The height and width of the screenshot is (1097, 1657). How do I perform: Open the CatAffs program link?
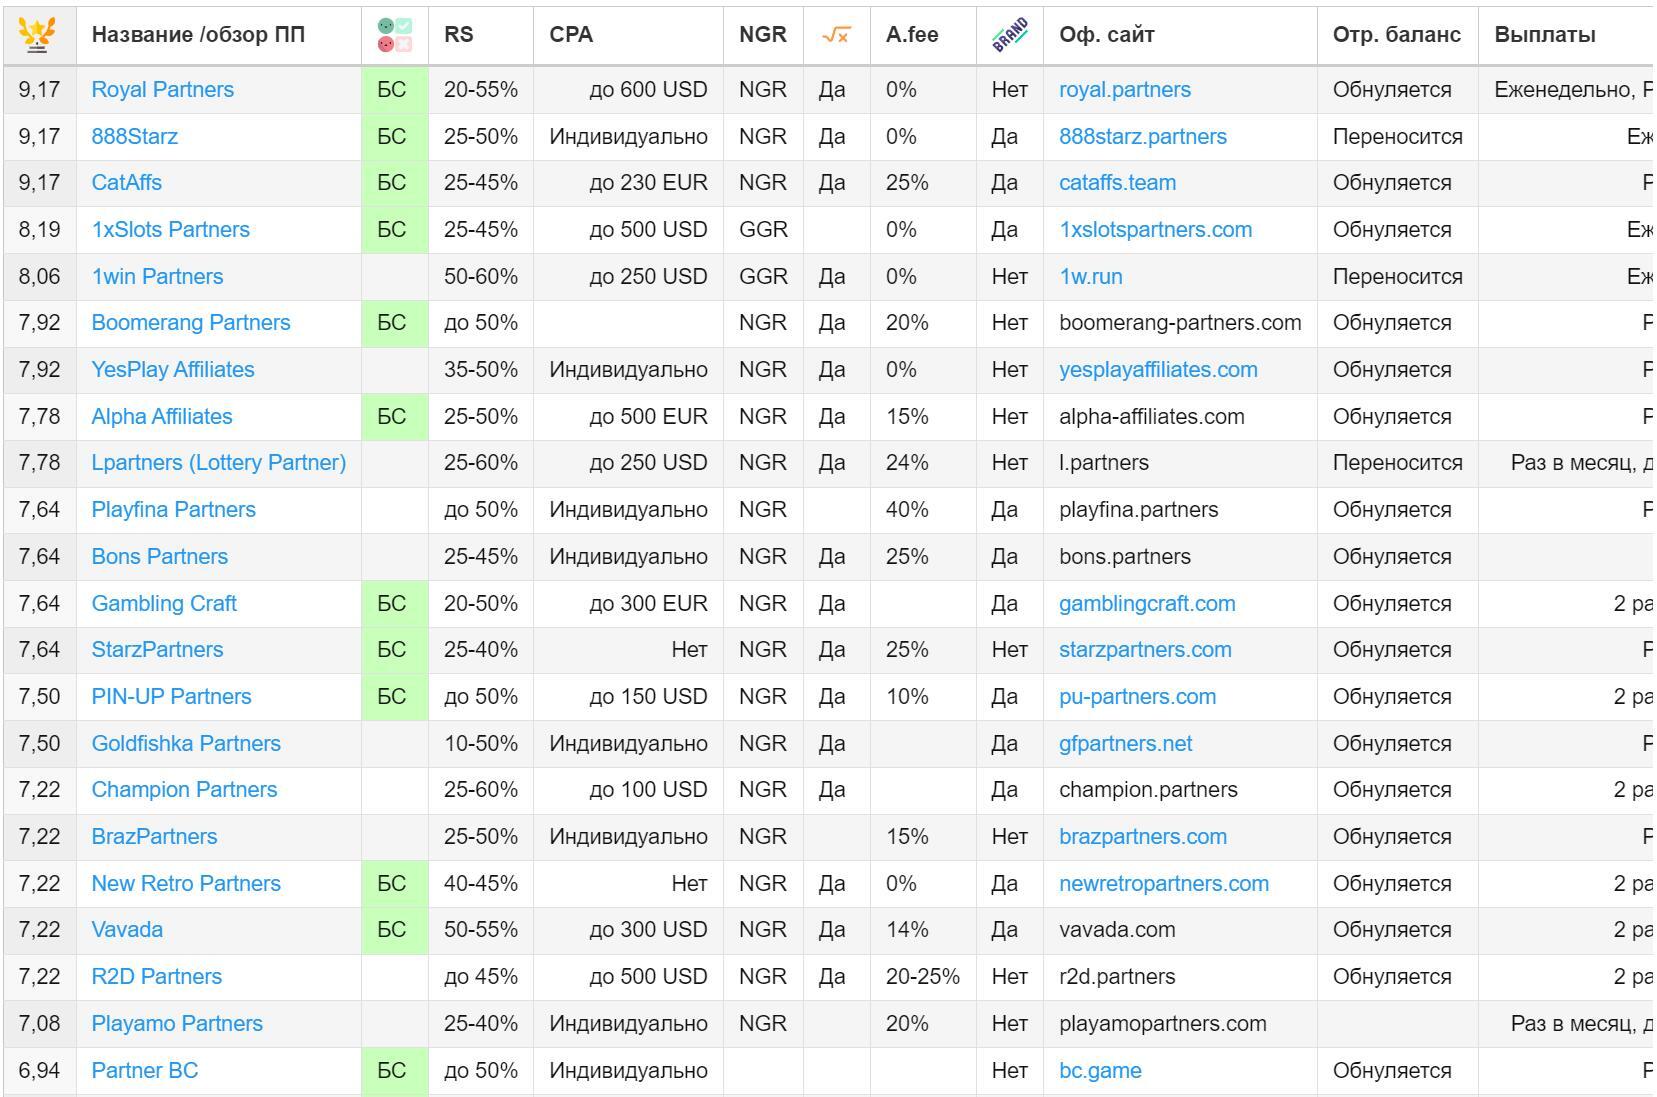point(126,182)
